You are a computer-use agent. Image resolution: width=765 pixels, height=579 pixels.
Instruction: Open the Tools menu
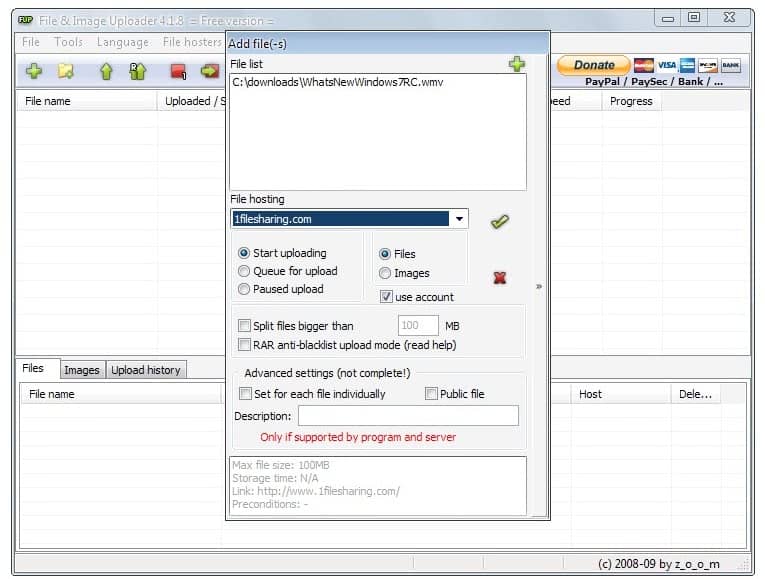(68, 42)
